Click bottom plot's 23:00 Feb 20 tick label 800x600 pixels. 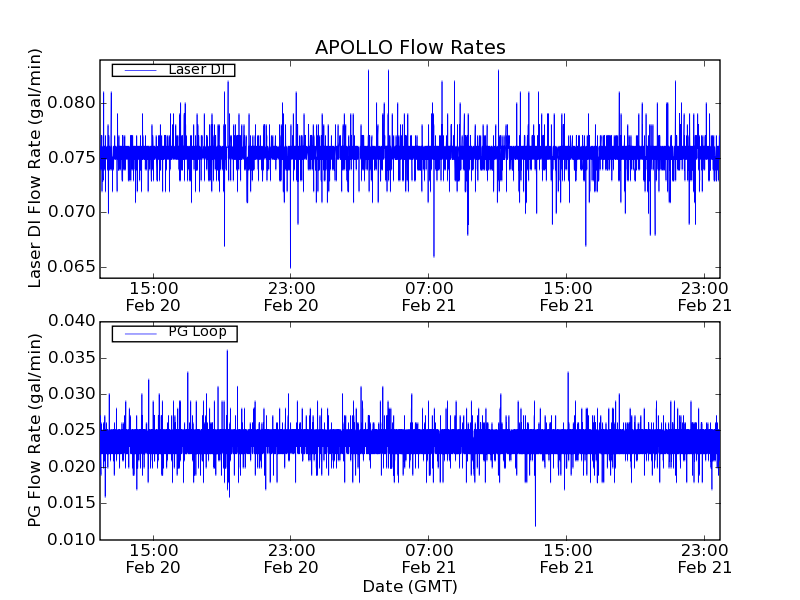291,559
